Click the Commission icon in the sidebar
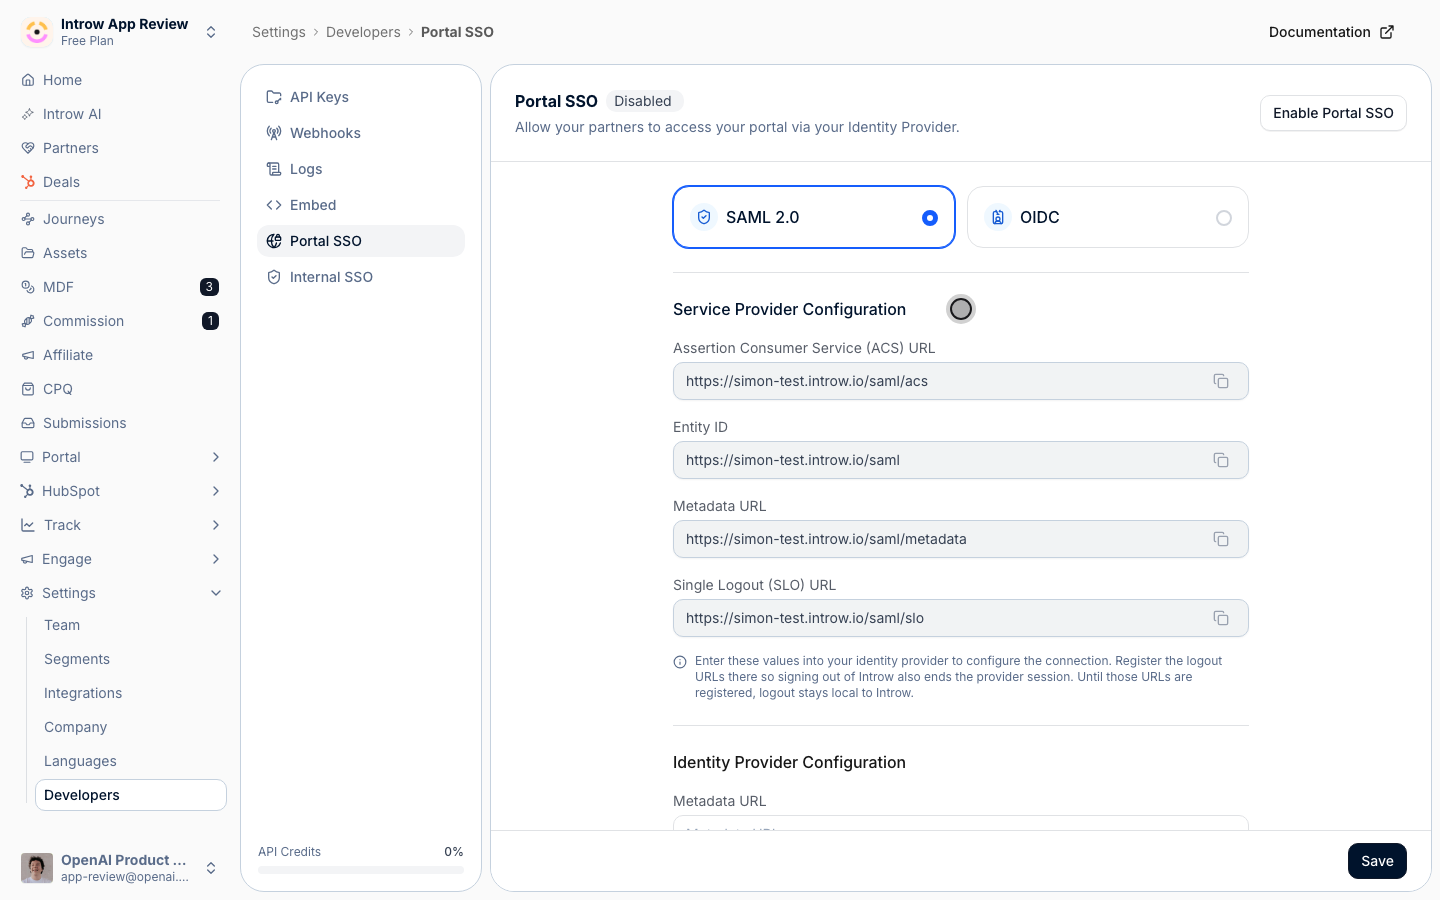Viewport: 1440px width, 900px height. (x=28, y=321)
